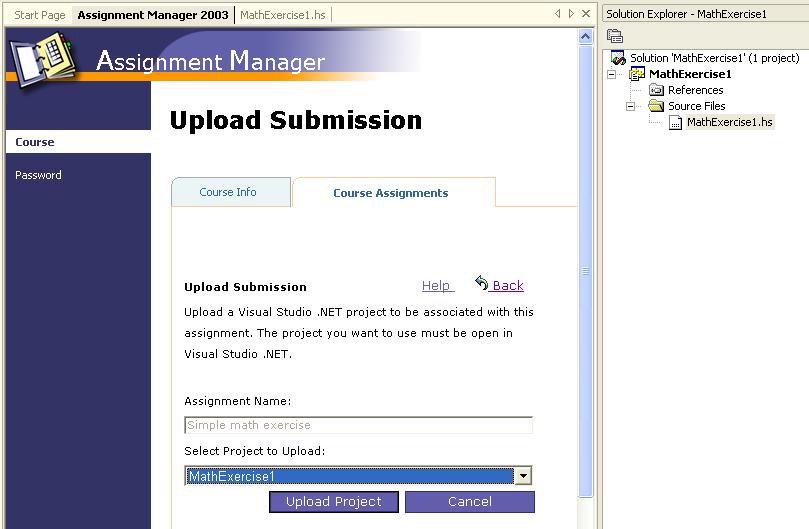Click the MathExercise1 project icon
Screen dimensions: 809x529
pos(637,74)
